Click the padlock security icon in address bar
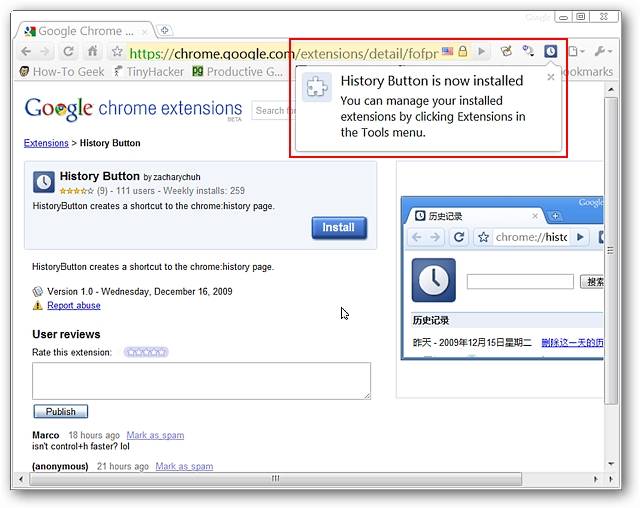This screenshot has height=508, width=640. [x=462, y=51]
